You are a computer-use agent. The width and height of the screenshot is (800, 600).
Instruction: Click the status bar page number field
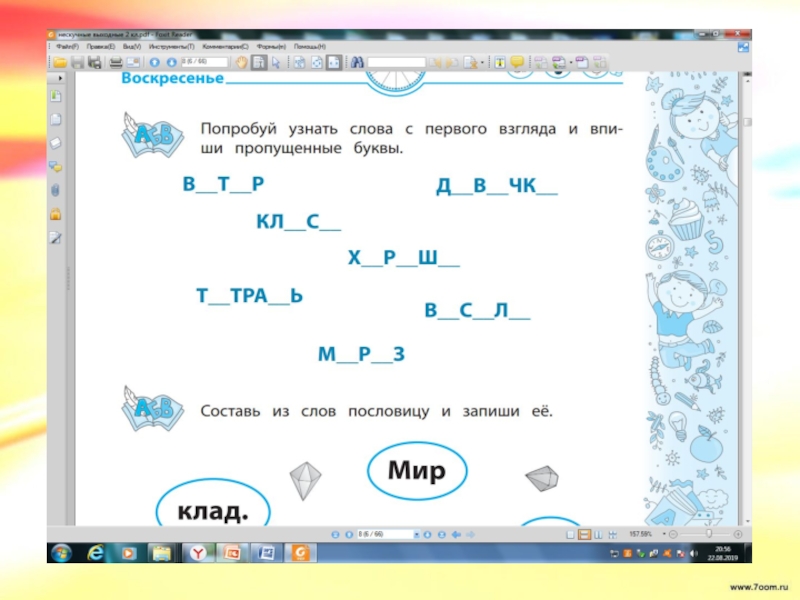(384, 535)
